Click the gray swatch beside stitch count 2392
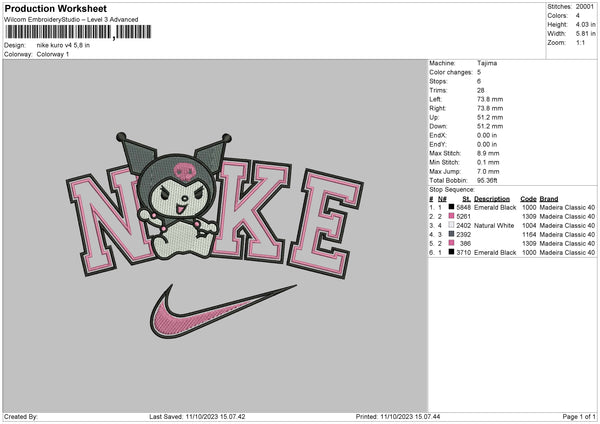Image resolution: width=600 pixels, height=424 pixels. [x=451, y=234]
